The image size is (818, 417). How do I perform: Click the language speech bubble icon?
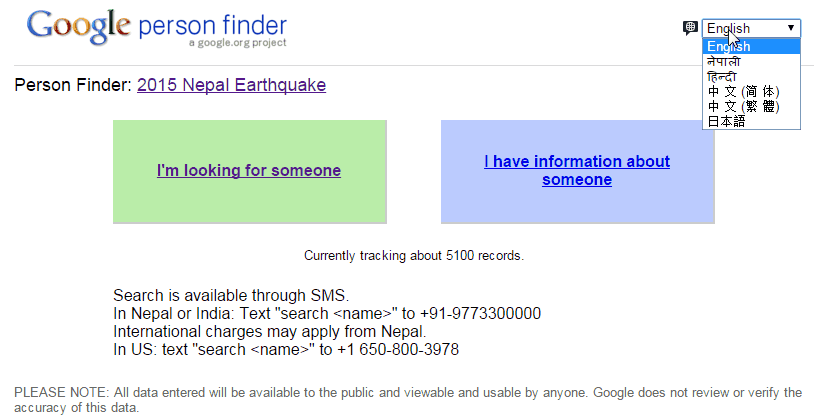(x=690, y=28)
